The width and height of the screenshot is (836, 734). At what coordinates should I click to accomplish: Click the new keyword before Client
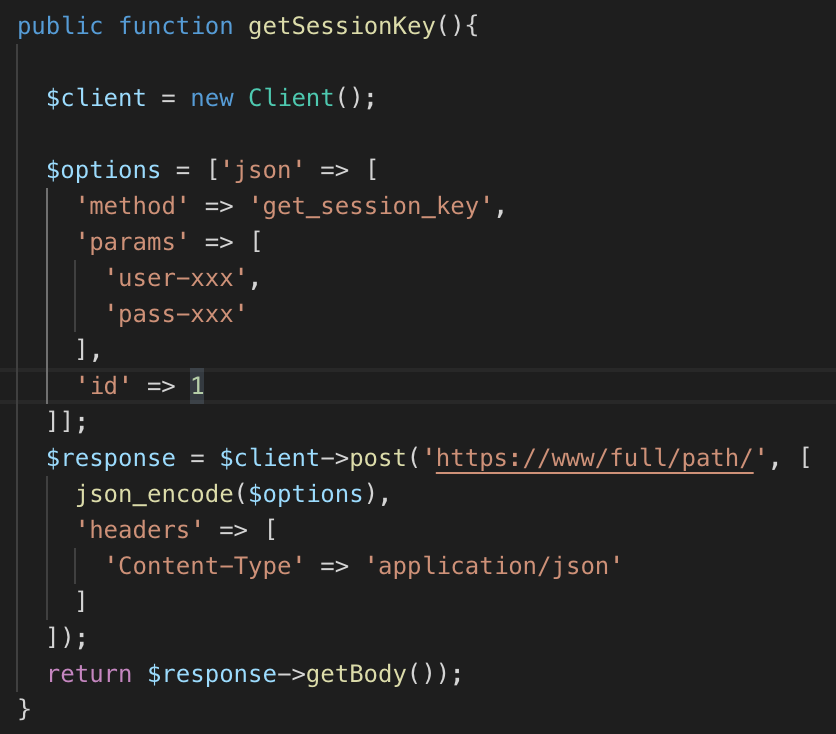211,98
